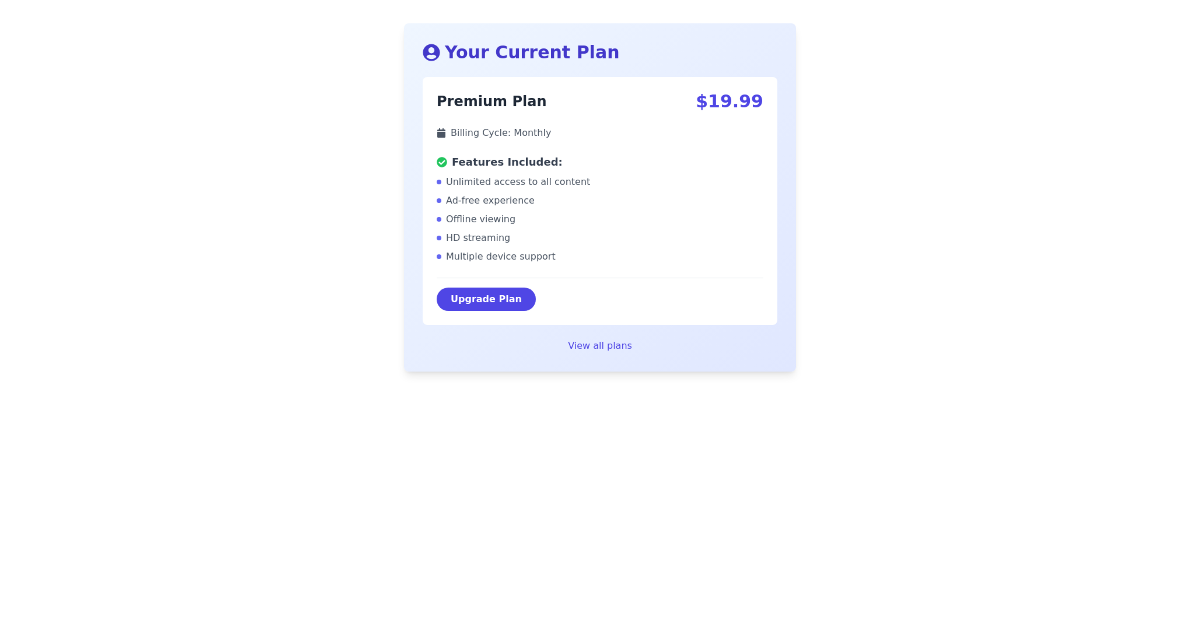Open the View all plans link
1200x630 pixels.
tap(599, 345)
